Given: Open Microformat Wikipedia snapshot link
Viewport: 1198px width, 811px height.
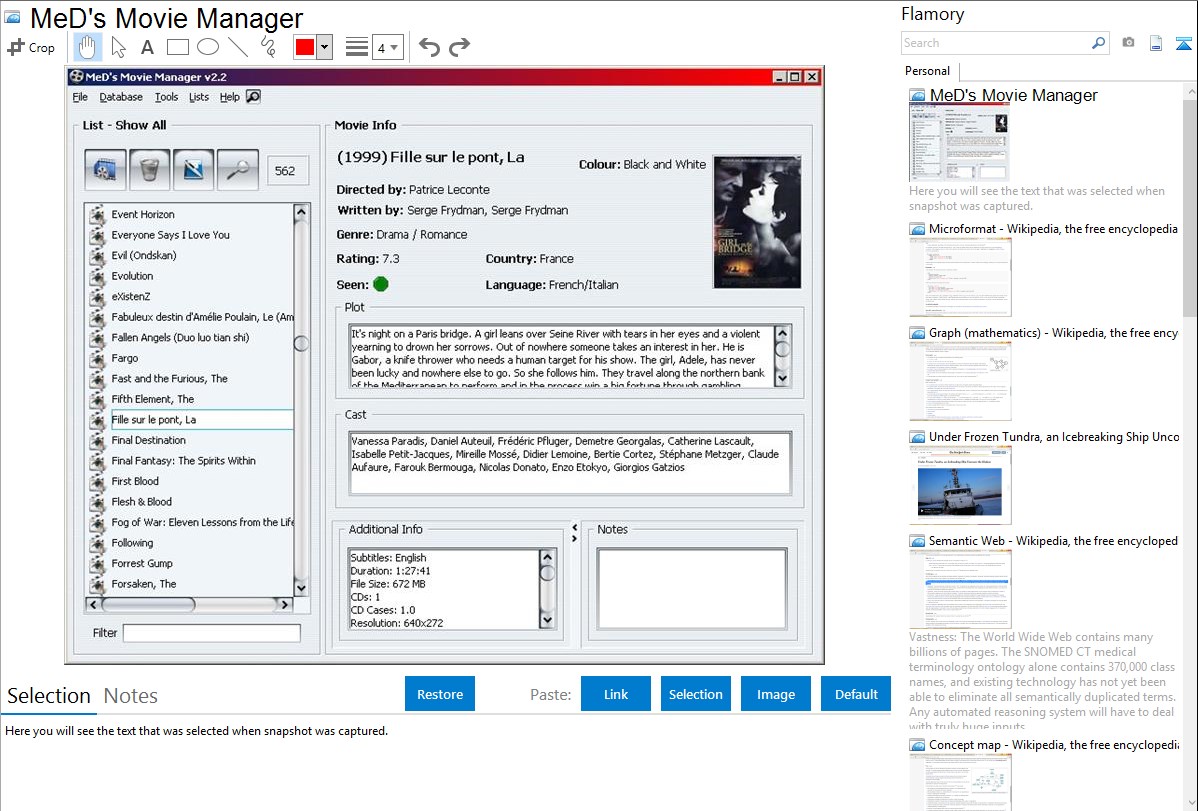Looking at the screenshot, I should tap(1053, 229).
